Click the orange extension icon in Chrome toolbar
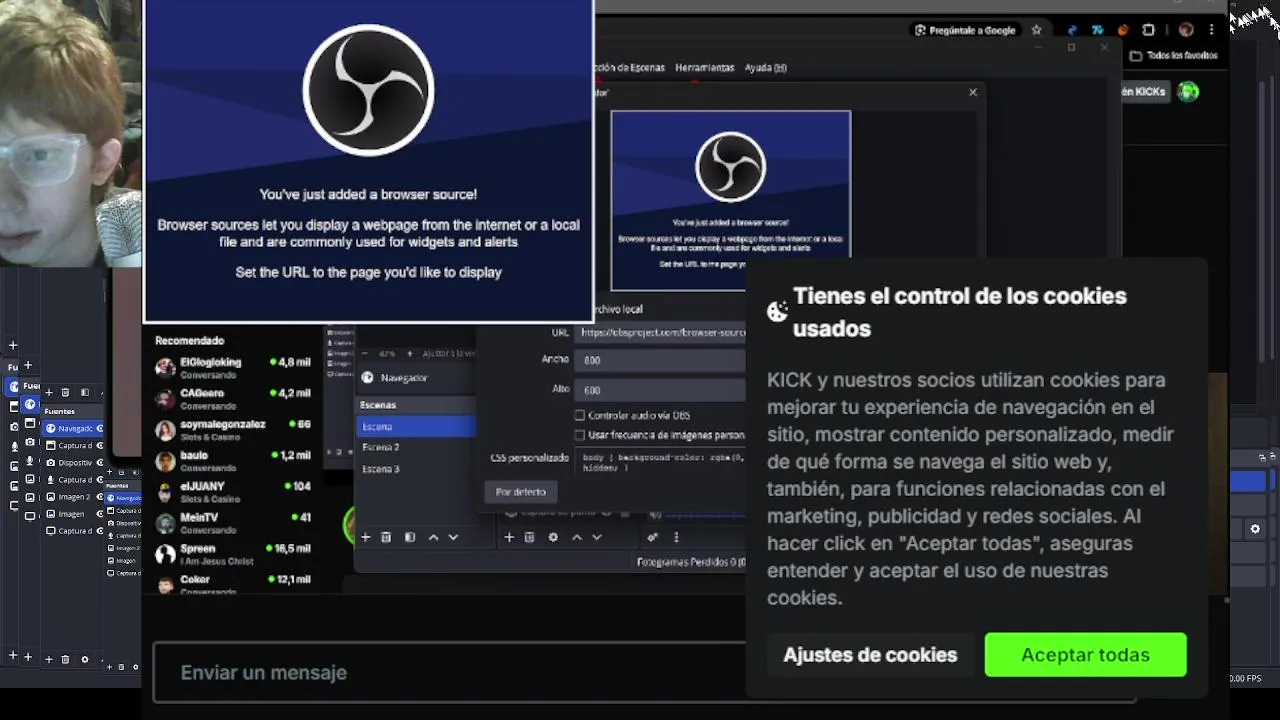Image resolution: width=1280 pixels, height=720 pixels. [1123, 30]
